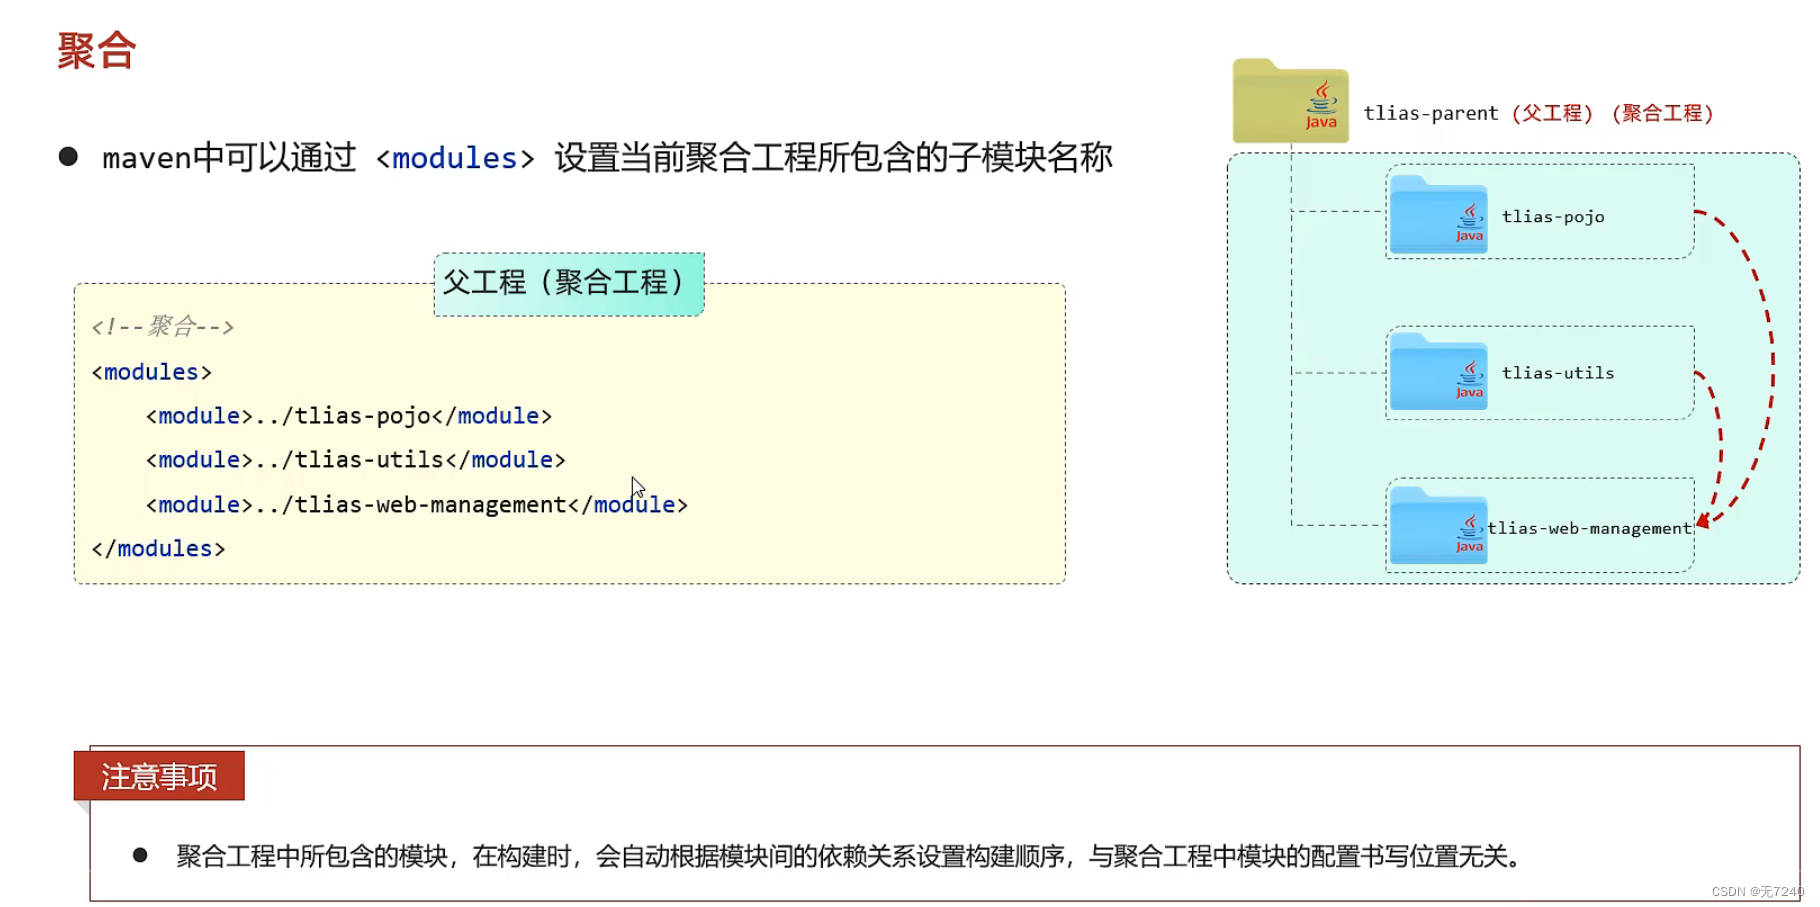Screen dimensions: 1820x907
Task: Select the 父工程（聚合工程） label box
Action: point(569,284)
